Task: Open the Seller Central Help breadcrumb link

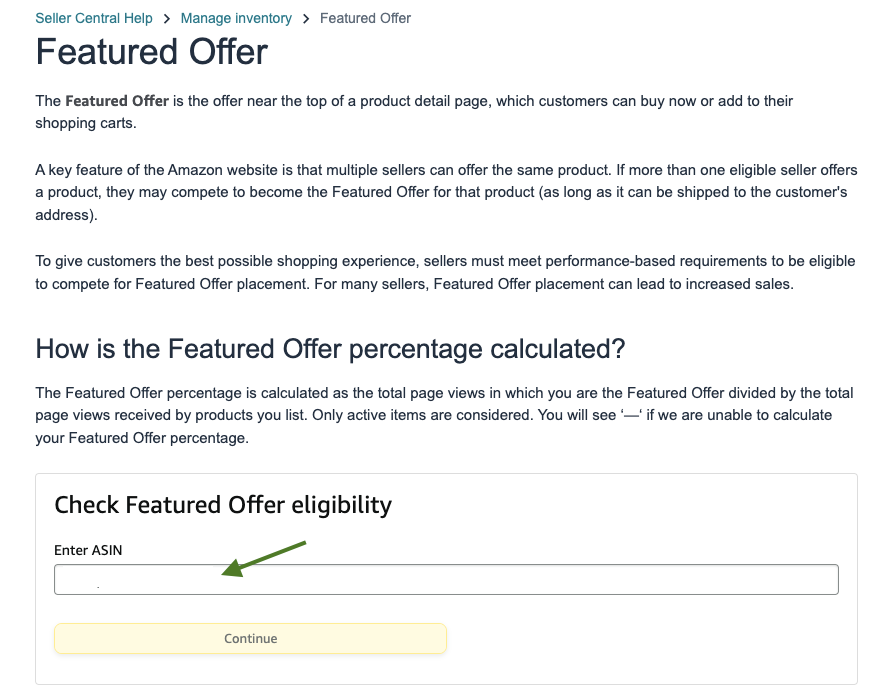Action: (94, 18)
